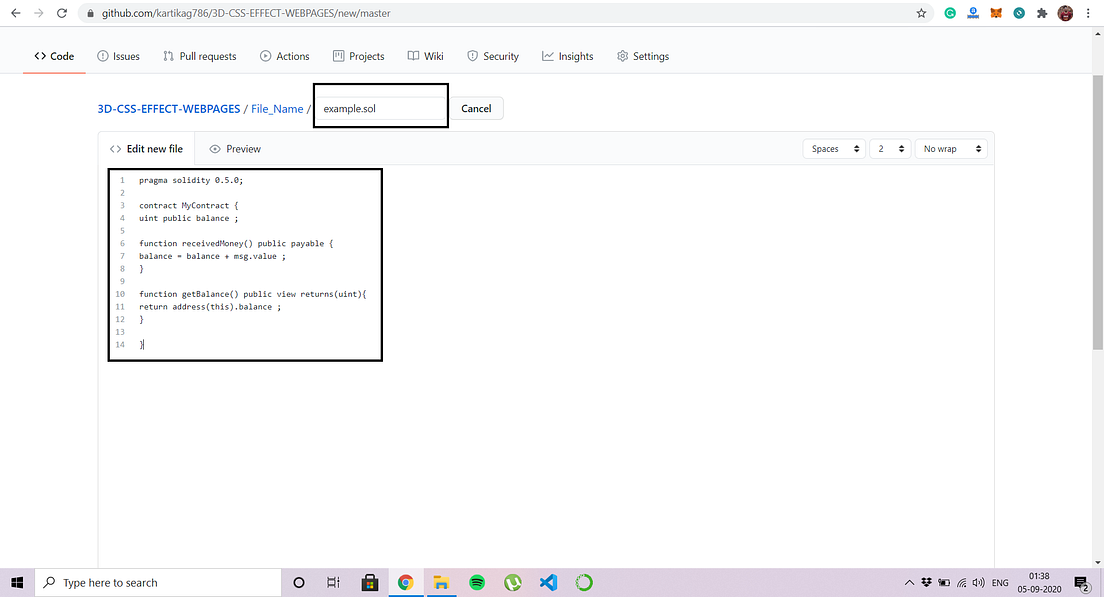The width and height of the screenshot is (1104, 597).
Task: Reload the page using the refresh icon
Action: [x=62, y=13]
